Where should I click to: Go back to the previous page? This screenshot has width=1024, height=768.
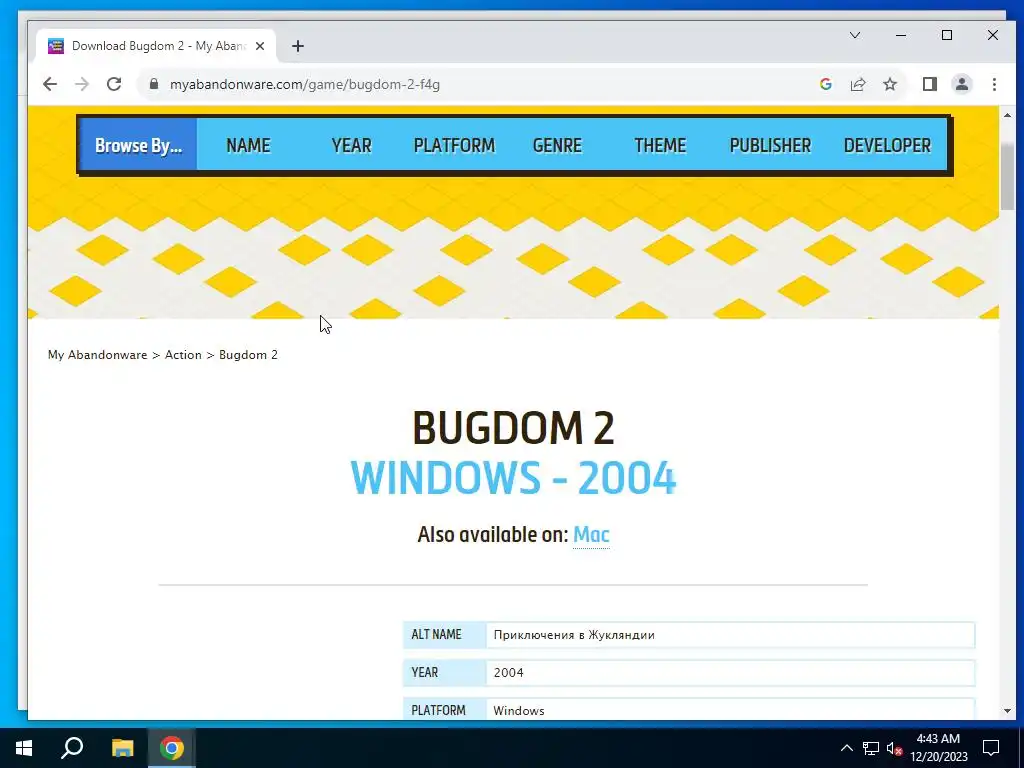50,84
